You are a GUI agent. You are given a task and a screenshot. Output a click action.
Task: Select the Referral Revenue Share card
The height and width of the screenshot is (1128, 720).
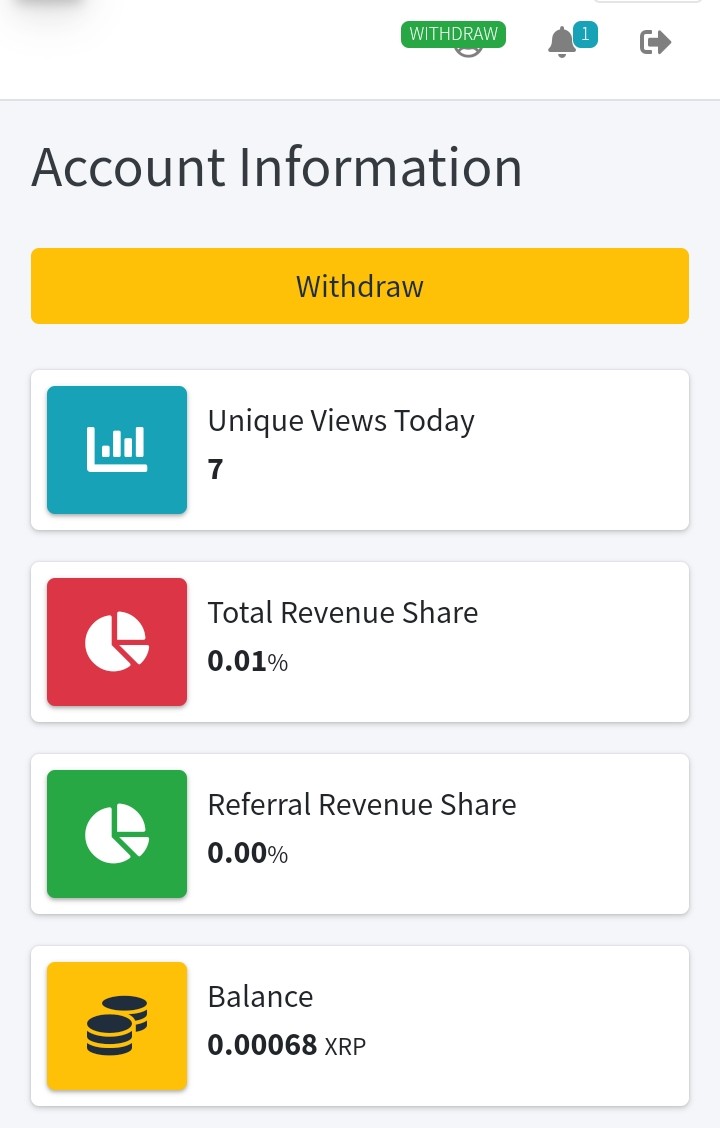pyautogui.click(x=360, y=834)
